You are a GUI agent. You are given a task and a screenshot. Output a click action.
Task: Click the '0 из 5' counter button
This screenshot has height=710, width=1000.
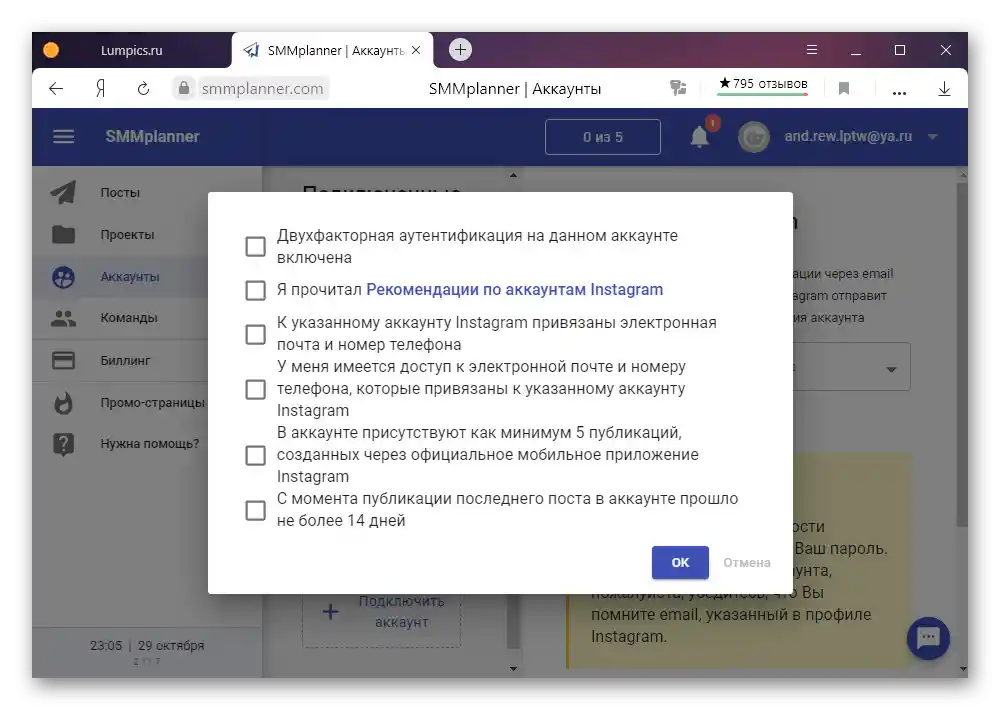point(603,137)
